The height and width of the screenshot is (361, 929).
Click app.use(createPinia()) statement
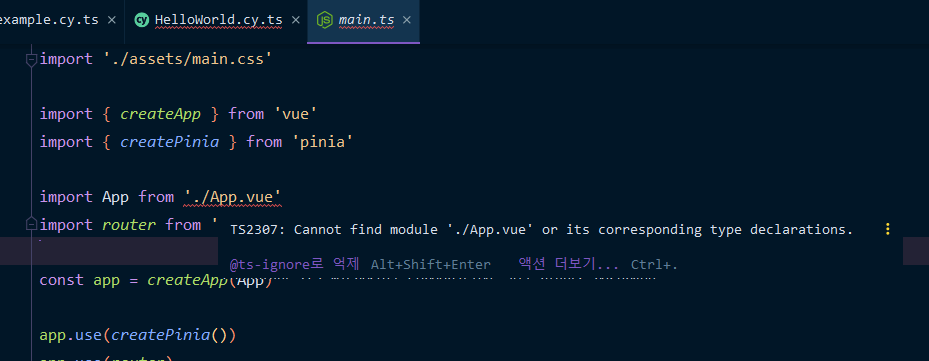137,335
